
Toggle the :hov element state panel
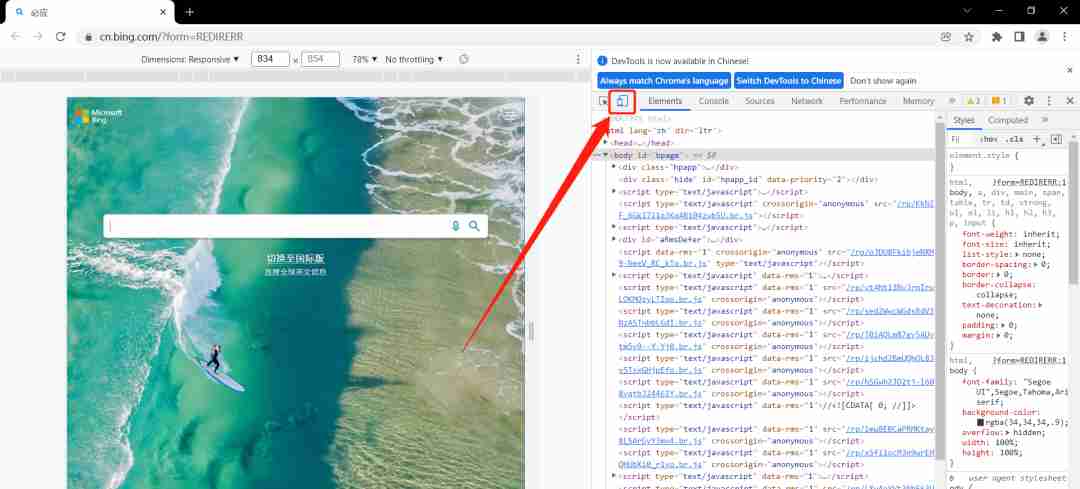(x=988, y=139)
